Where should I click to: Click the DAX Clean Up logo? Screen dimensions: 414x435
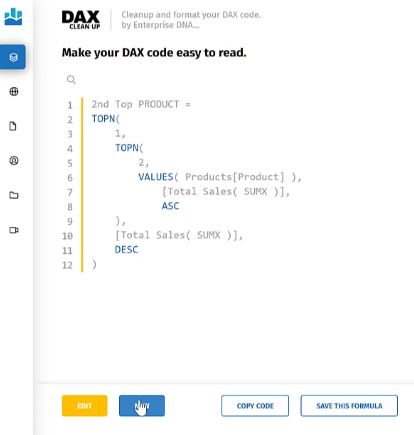point(81,20)
